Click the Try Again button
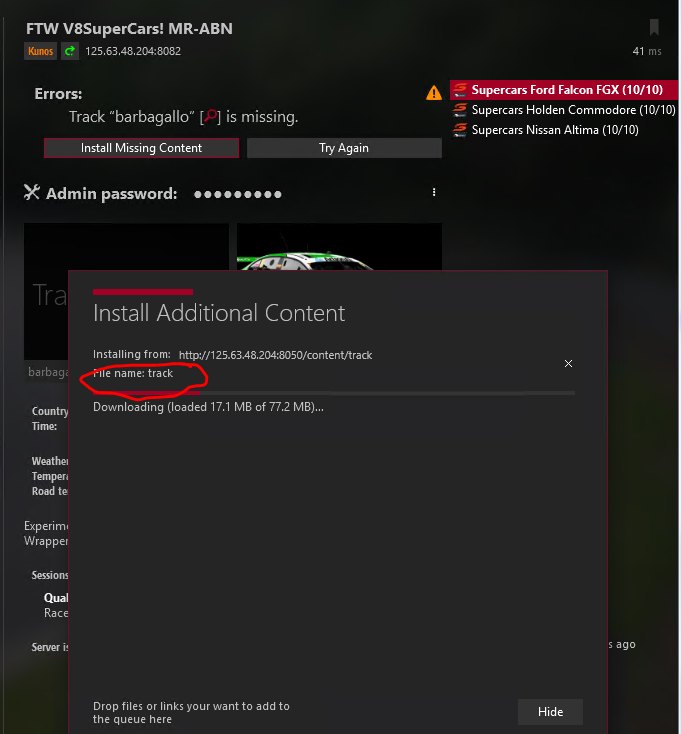Image resolution: width=681 pixels, height=734 pixels. pos(344,148)
